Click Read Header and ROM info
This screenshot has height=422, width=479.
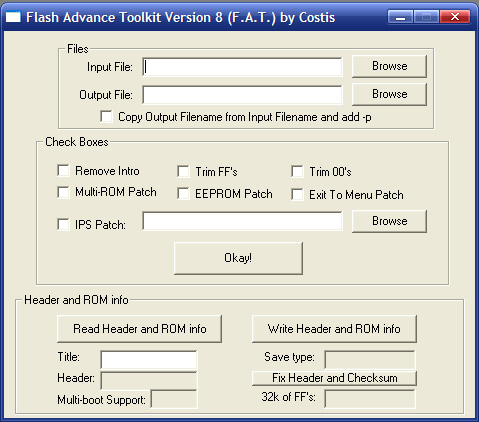139,329
